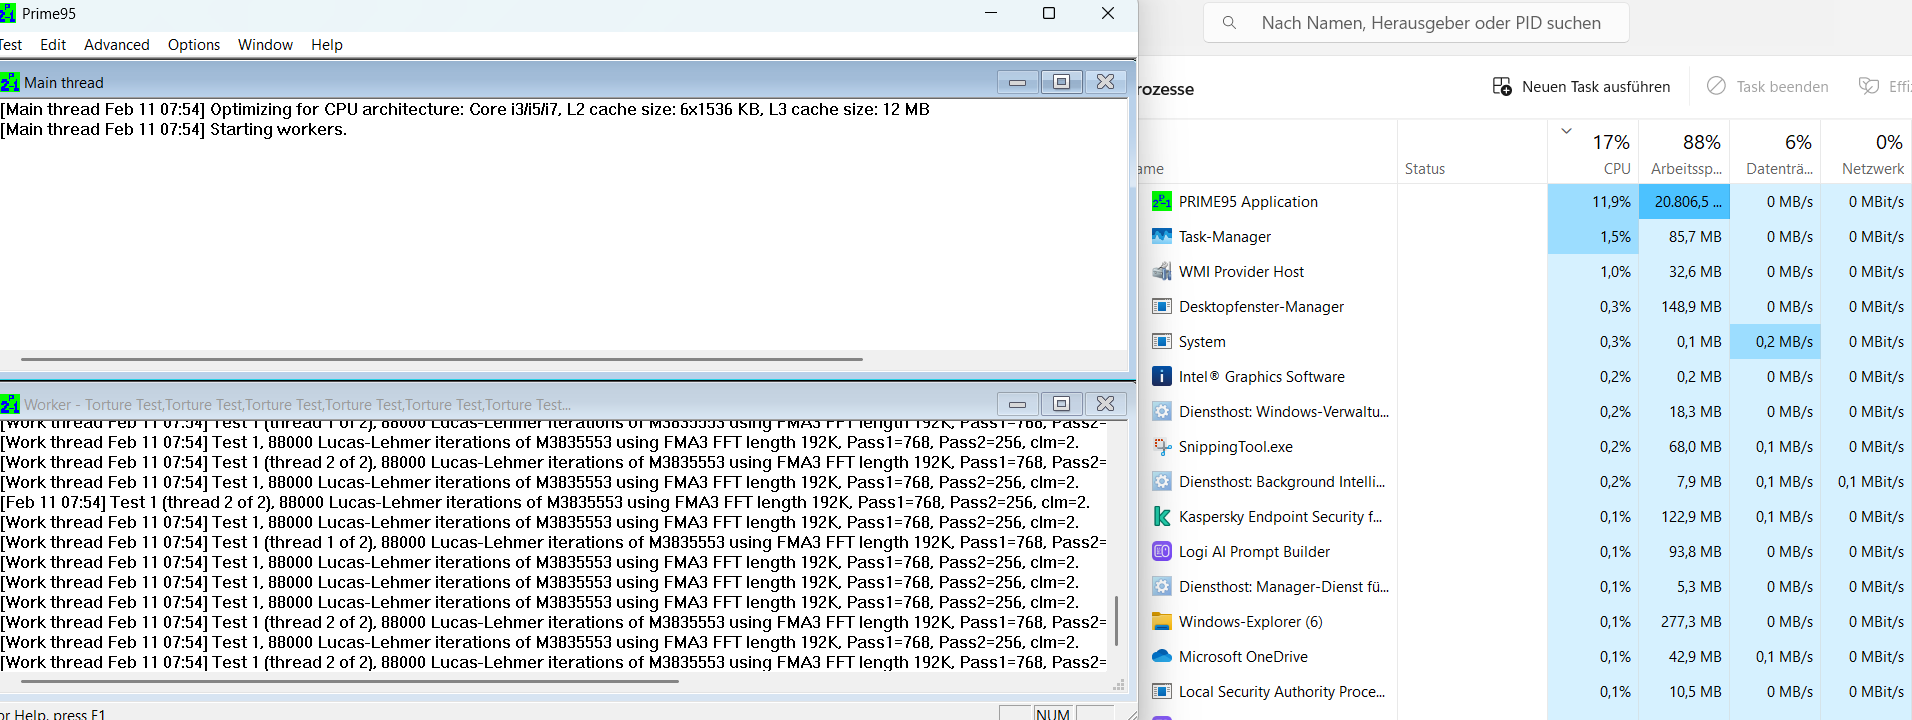Select the System process icon
The image size is (1912, 720).
point(1162,342)
